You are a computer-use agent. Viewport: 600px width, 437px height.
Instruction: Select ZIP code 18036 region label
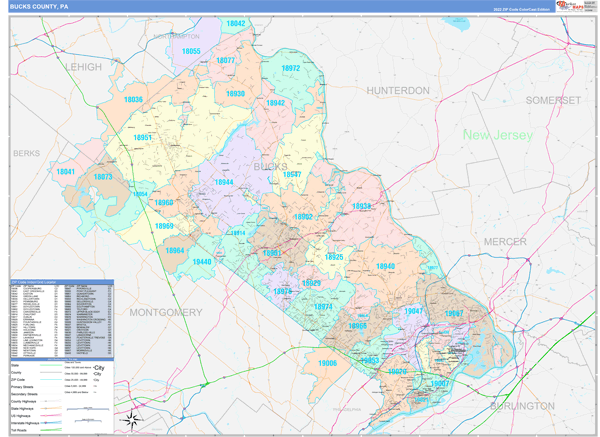pyautogui.click(x=133, y=100)
